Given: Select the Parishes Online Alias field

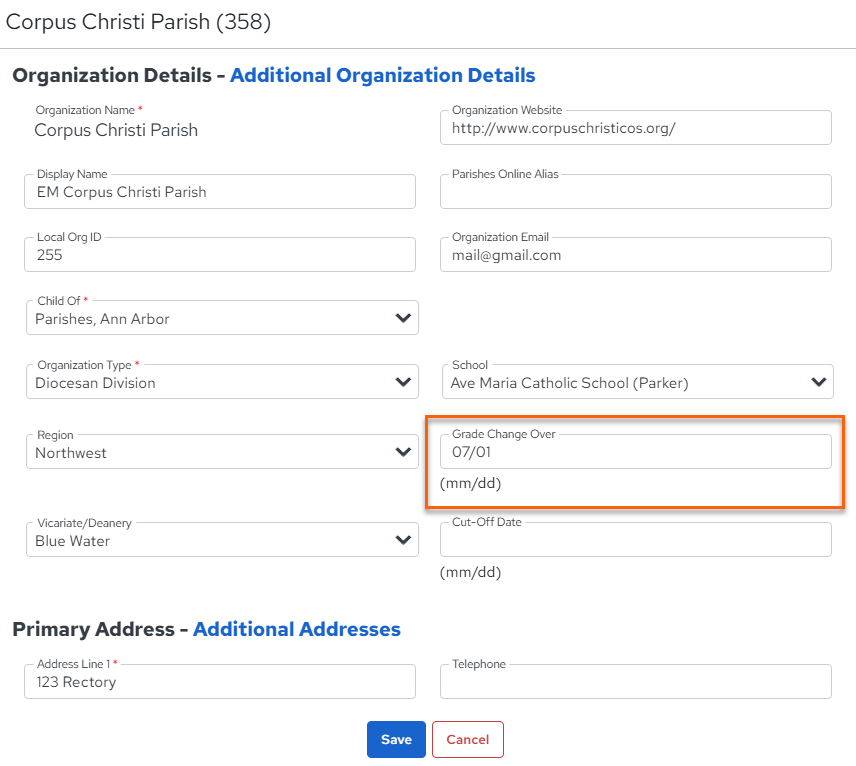Looking at the screenshot, I should click(636, 192).
